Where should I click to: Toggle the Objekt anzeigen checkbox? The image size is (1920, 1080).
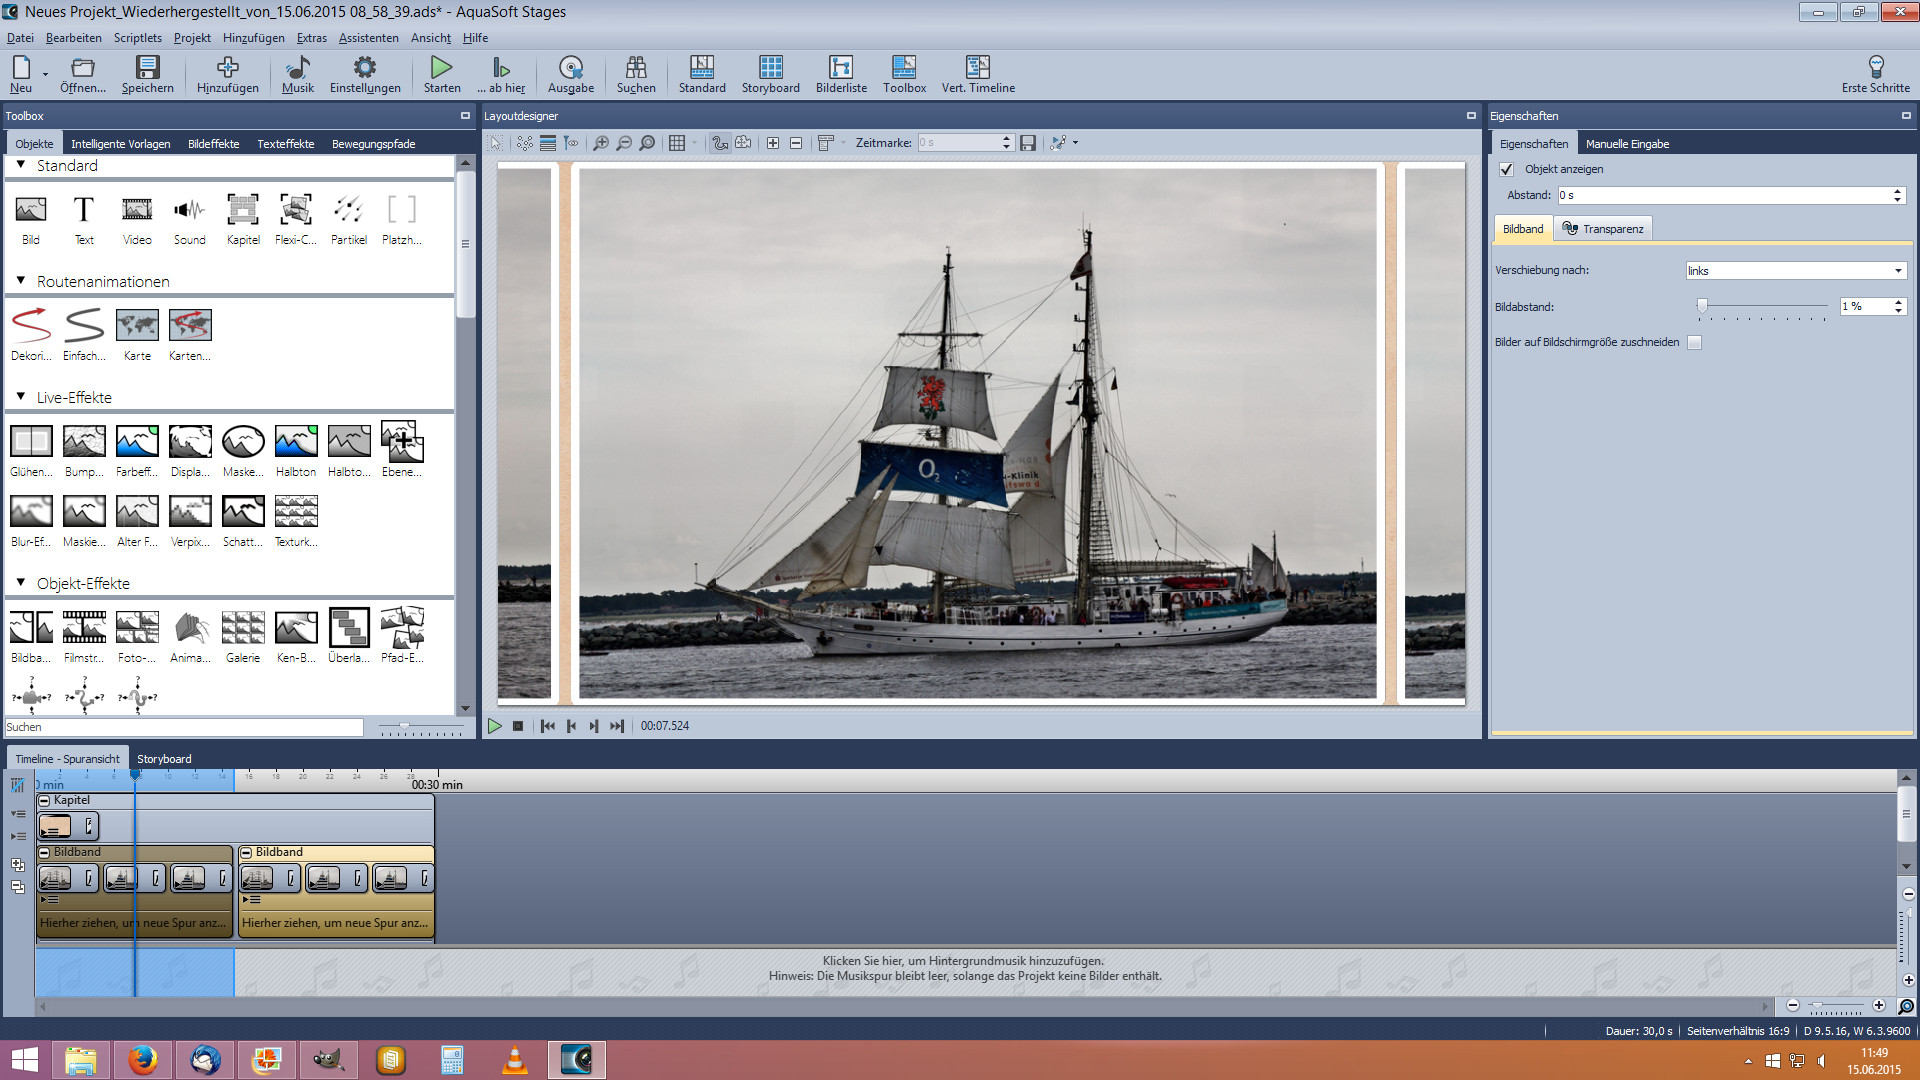click(1507, 170)
